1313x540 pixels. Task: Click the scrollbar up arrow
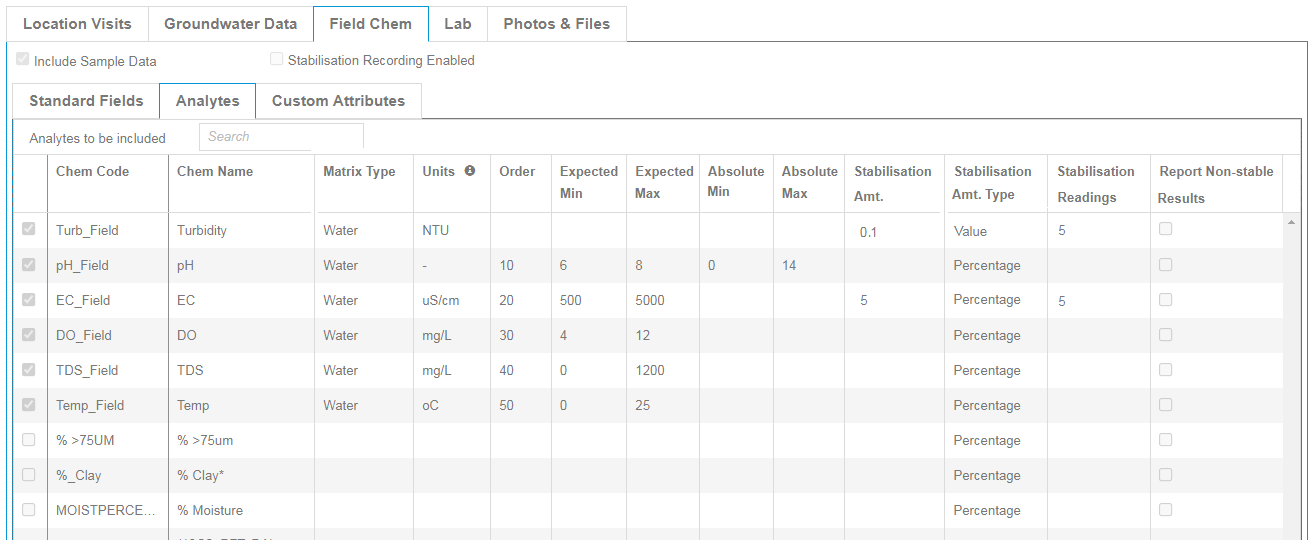[1290, 221]
